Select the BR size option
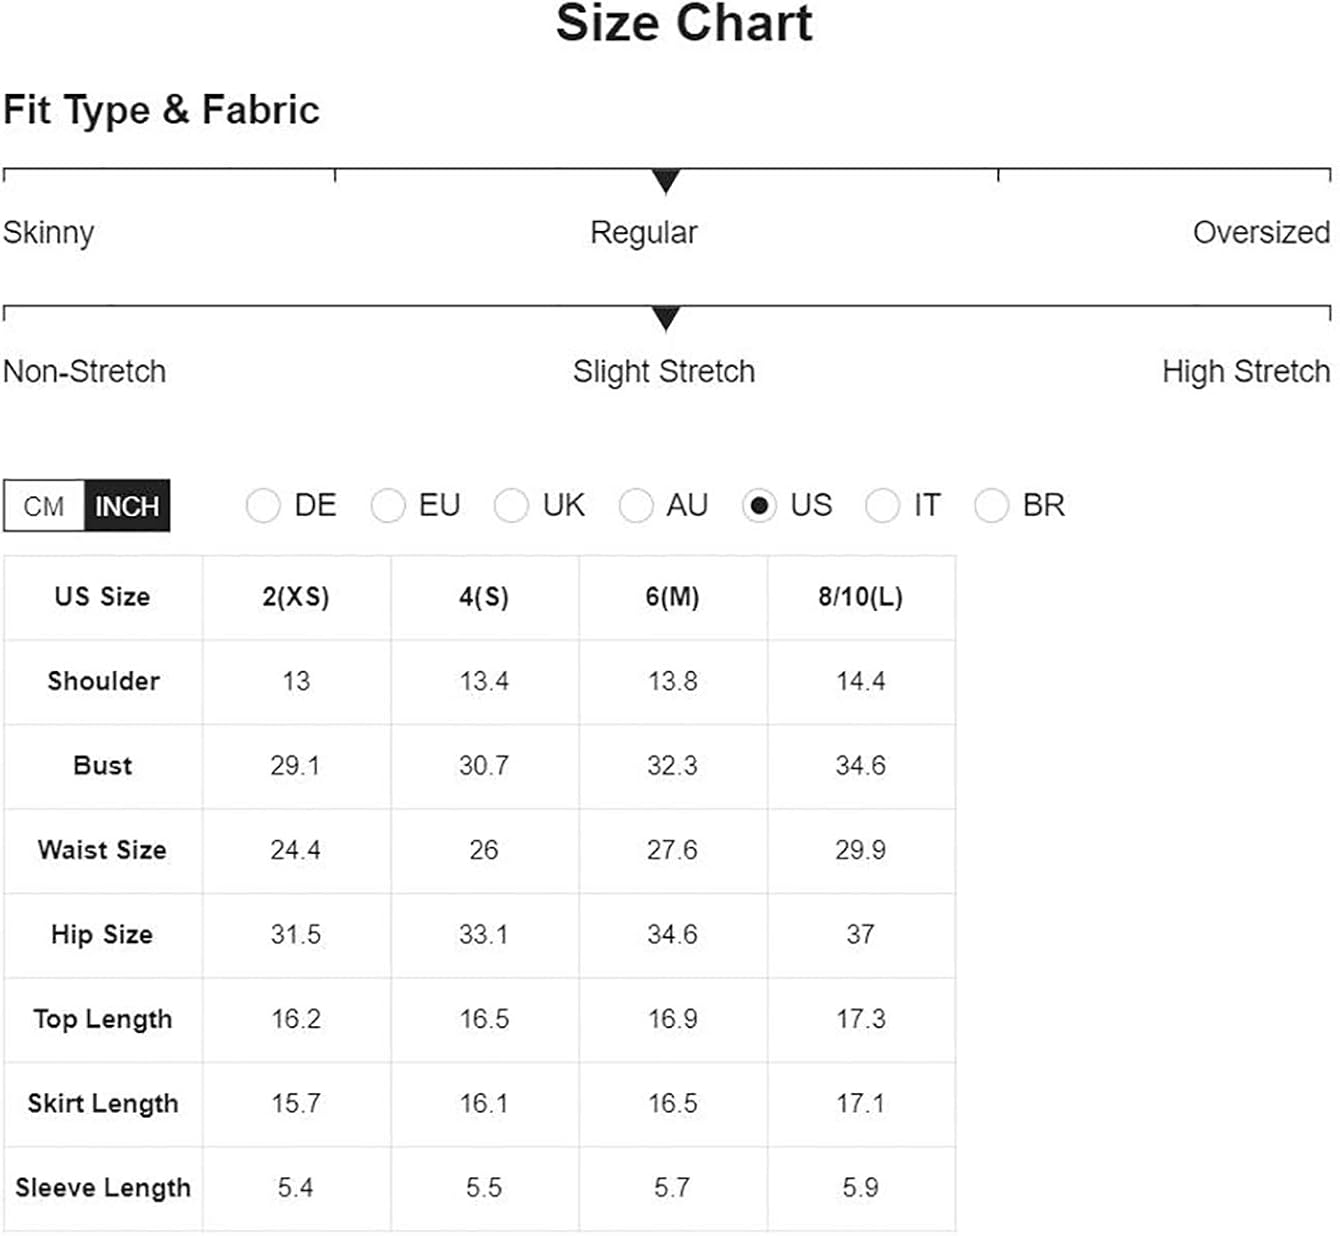Image resolution: width=1340 pixels, height=1236 pixels. [991, 506]
